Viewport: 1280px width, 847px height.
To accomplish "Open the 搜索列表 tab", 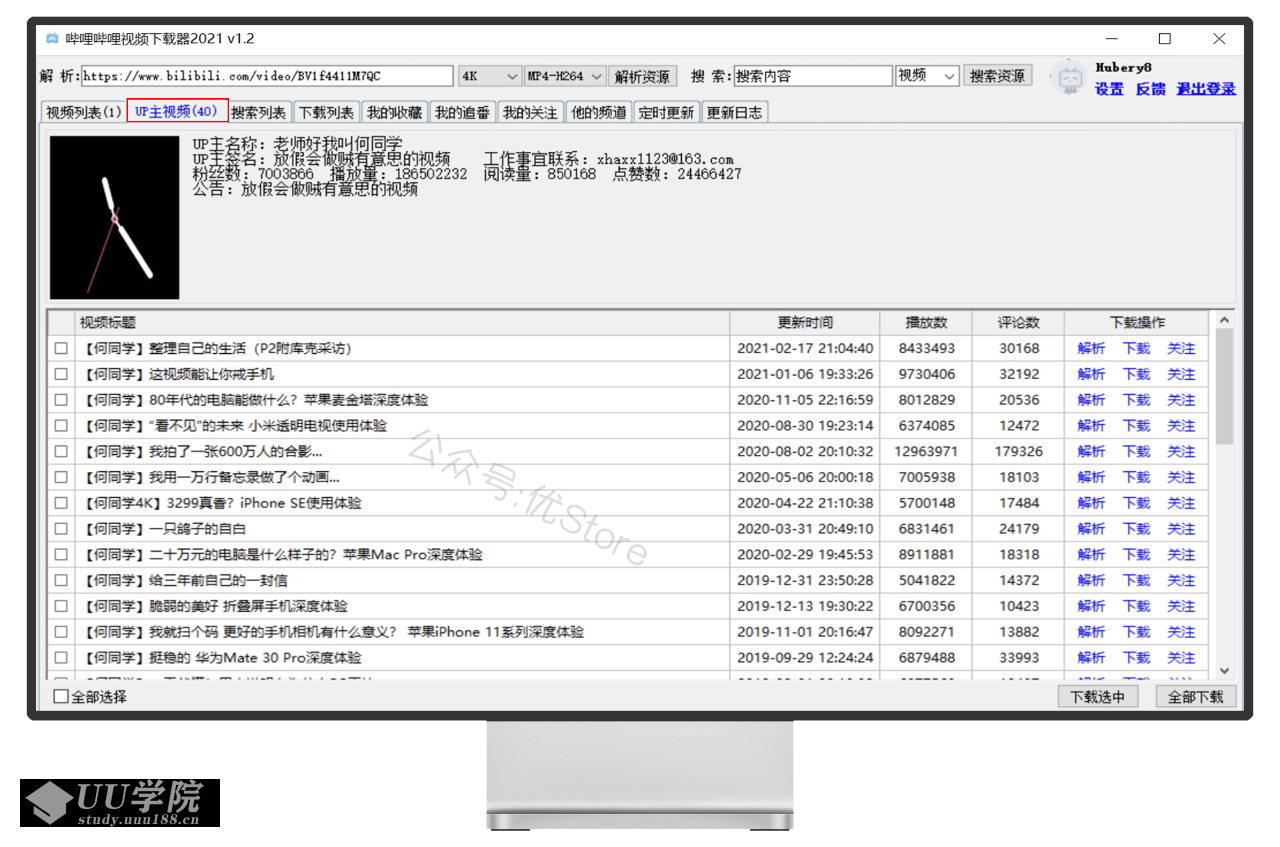I will pos(259,113).
